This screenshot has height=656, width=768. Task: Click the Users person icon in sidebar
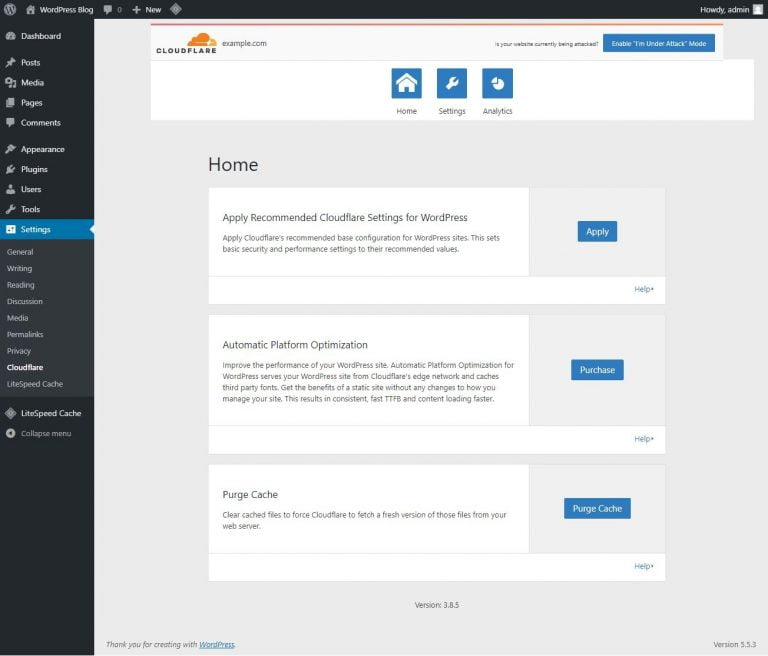[10, 189]
